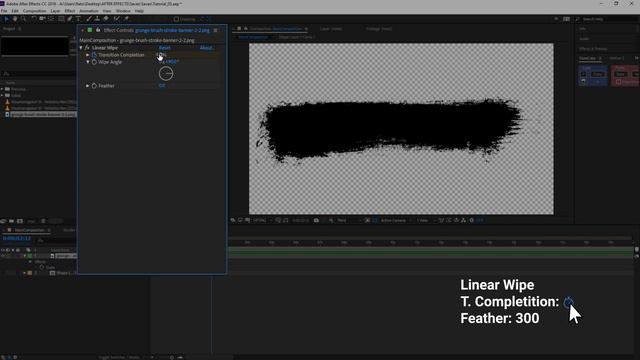The width and height of the screenshot is (640, 360).
Task: Toggle the Linear Wipe fx switch
Action: point(87,48)
